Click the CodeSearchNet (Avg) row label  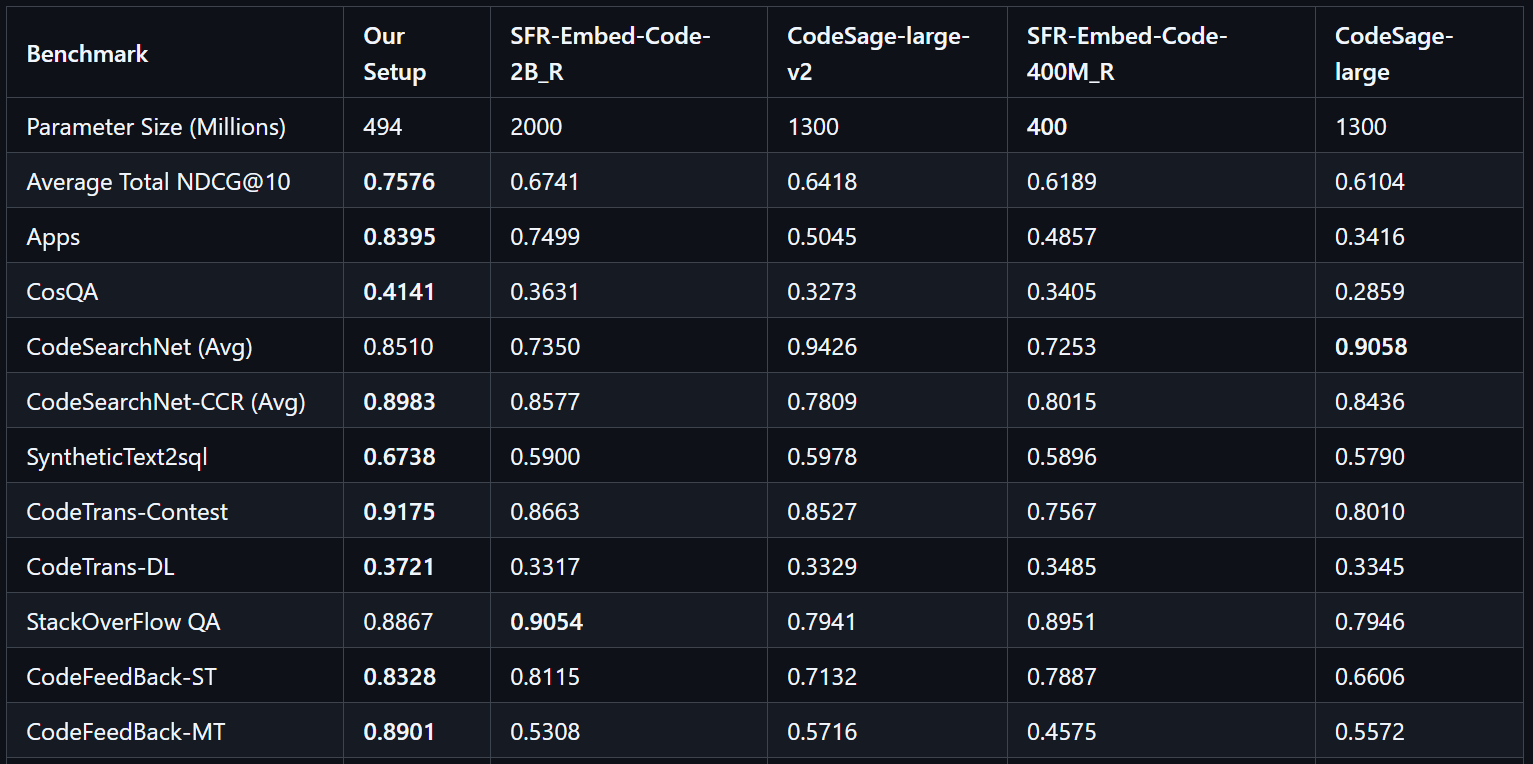pos(139,347)
